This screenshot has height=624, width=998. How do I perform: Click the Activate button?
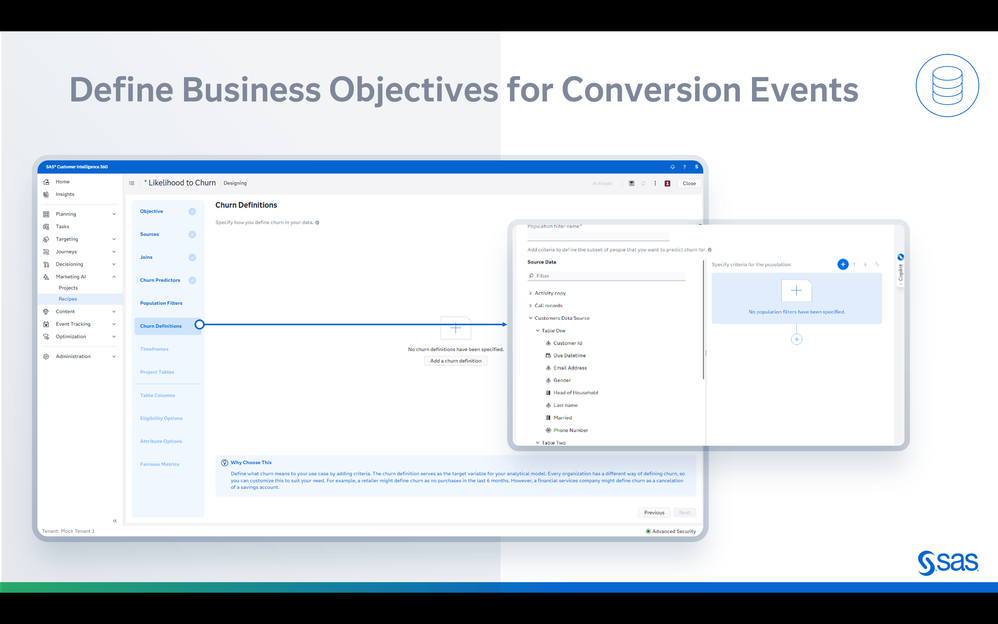tap(602, 183)
